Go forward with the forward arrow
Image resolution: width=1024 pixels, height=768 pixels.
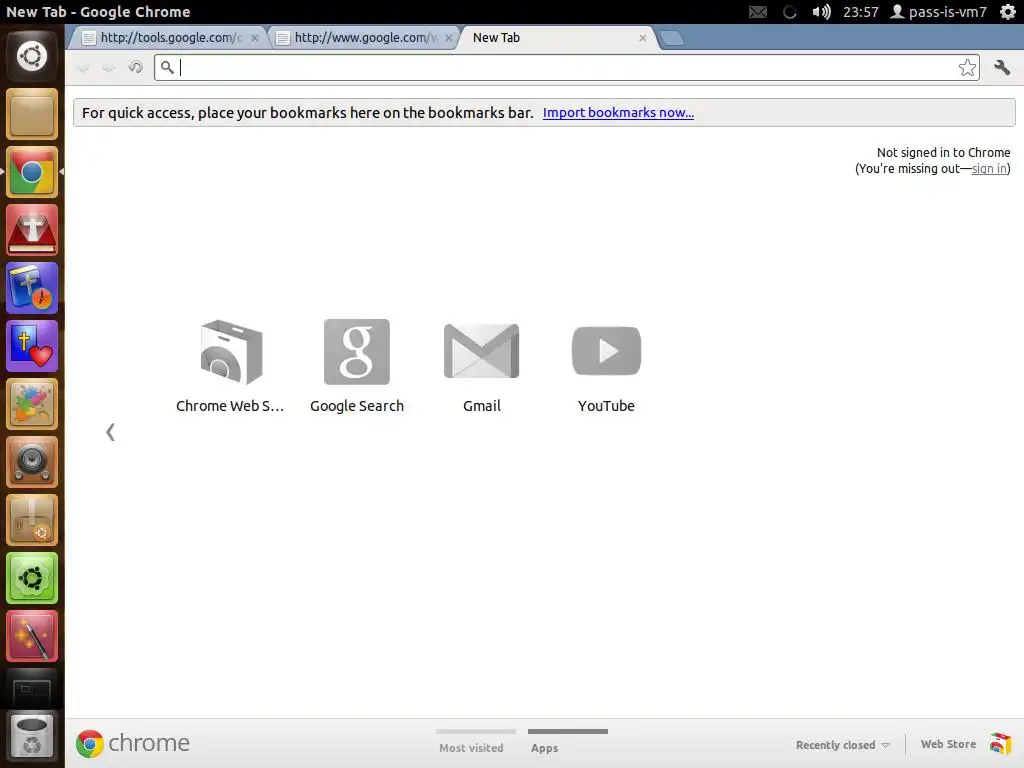[109, 68]
